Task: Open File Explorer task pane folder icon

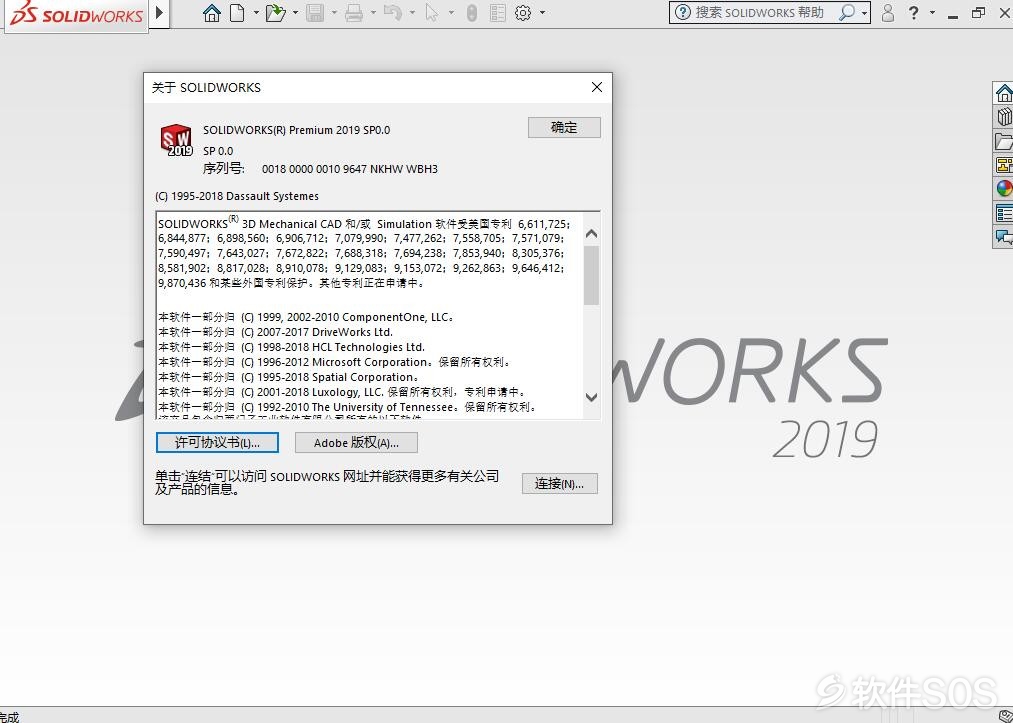Action: click(x=1003, y=141)
